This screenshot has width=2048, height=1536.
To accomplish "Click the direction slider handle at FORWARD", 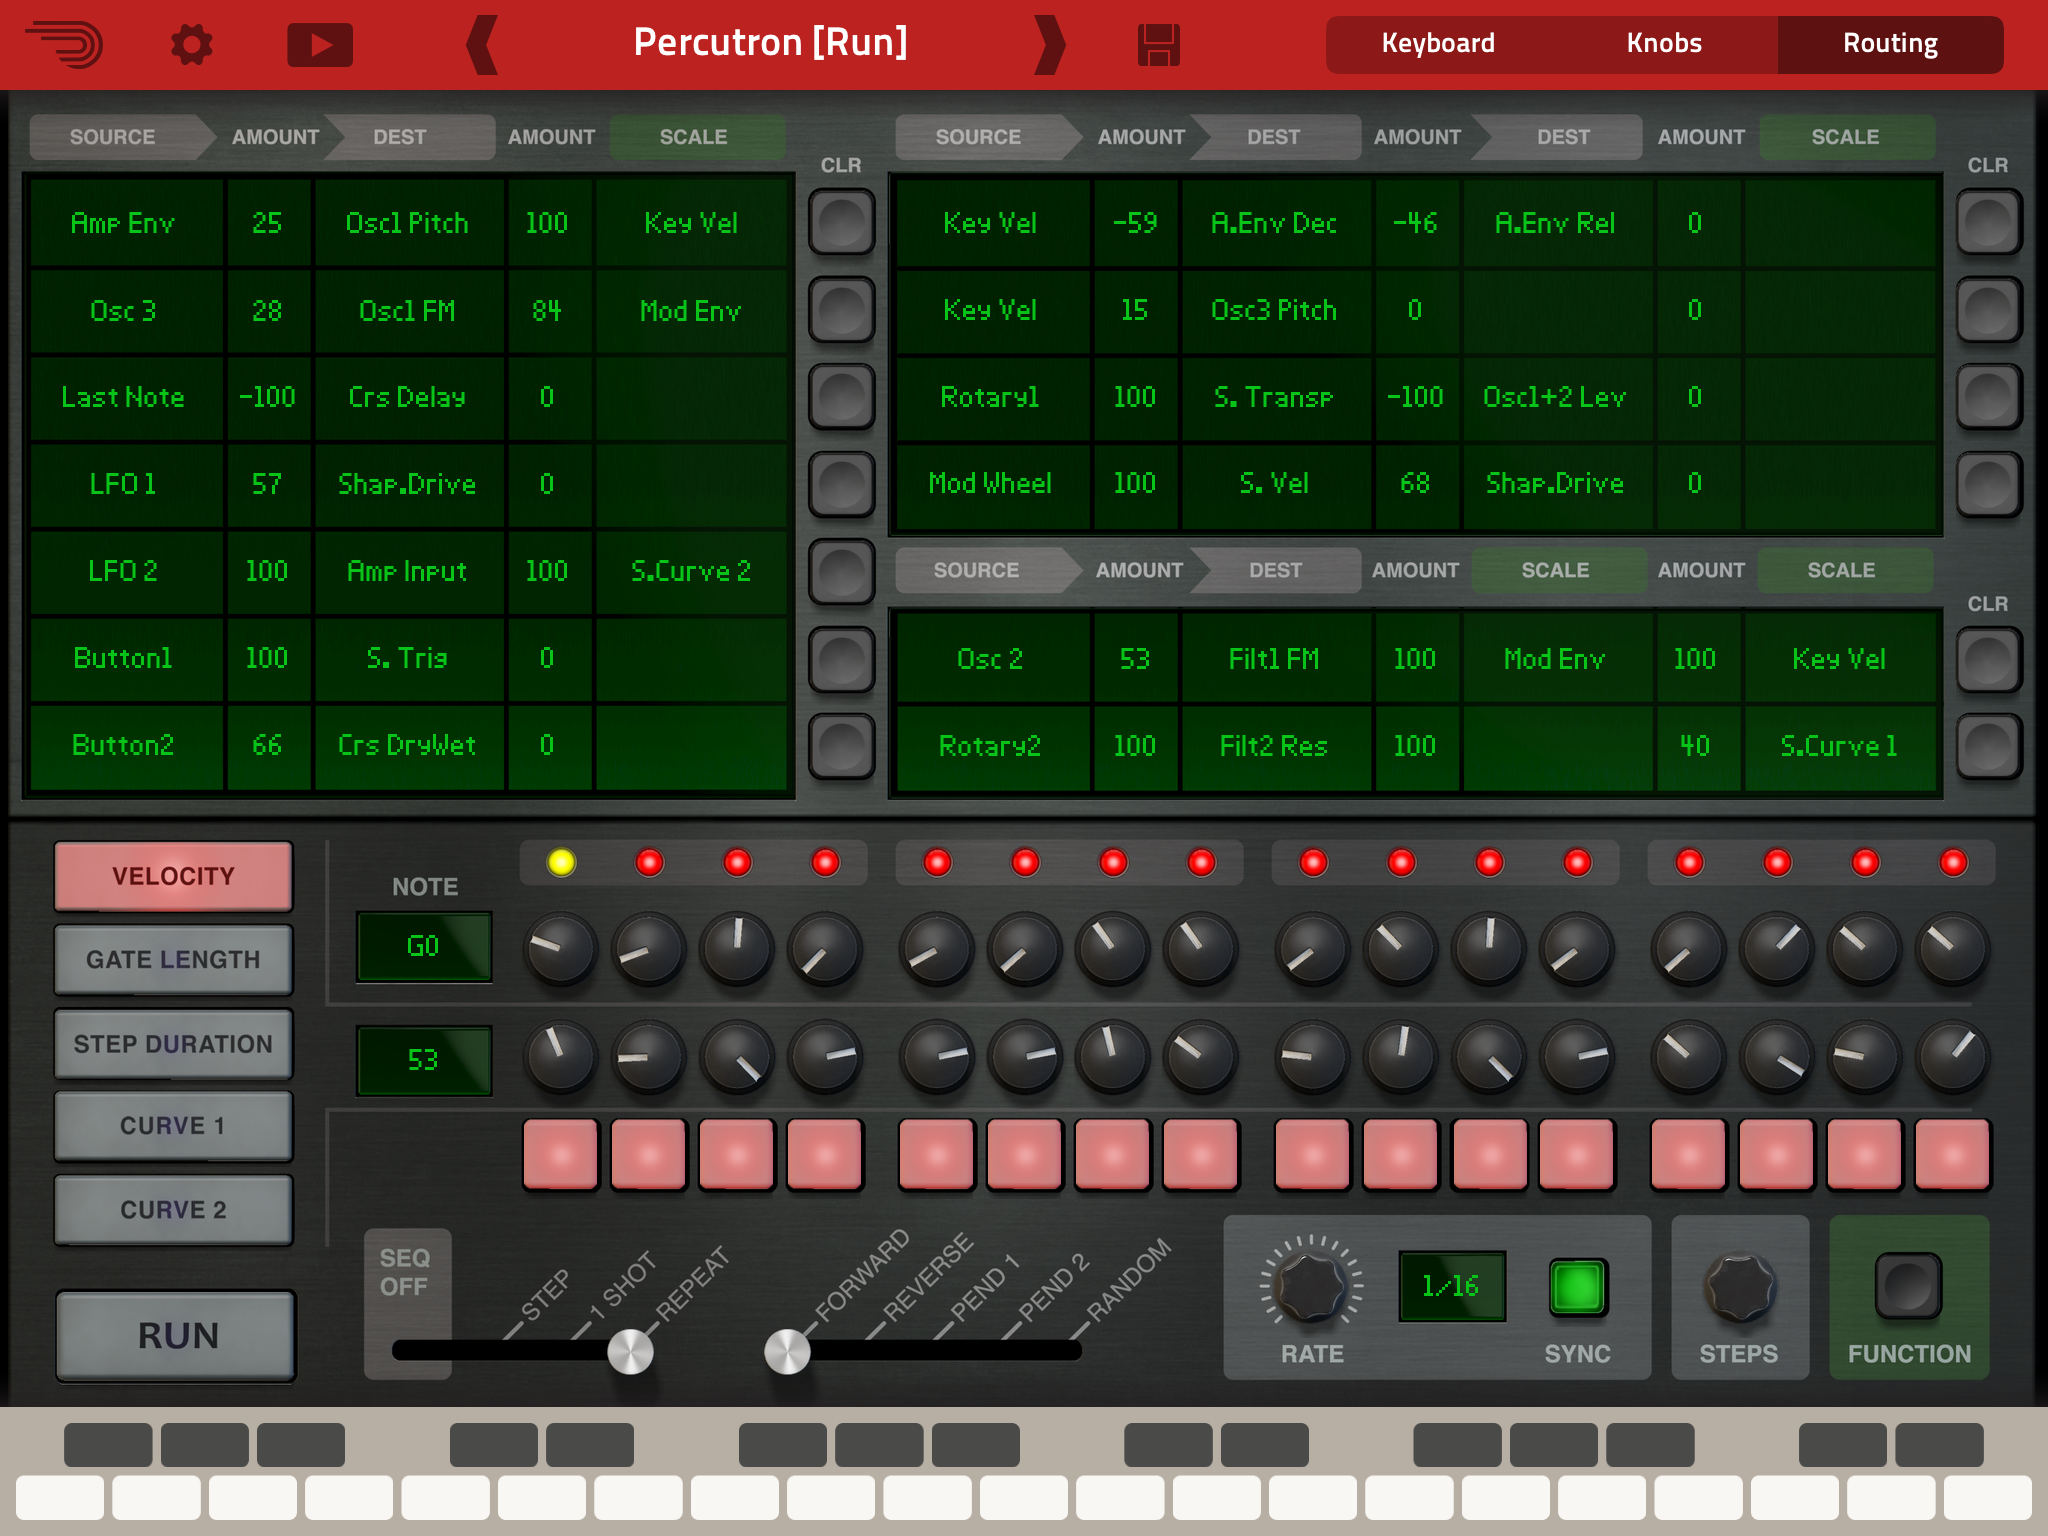I will (x=788, y=1351).
